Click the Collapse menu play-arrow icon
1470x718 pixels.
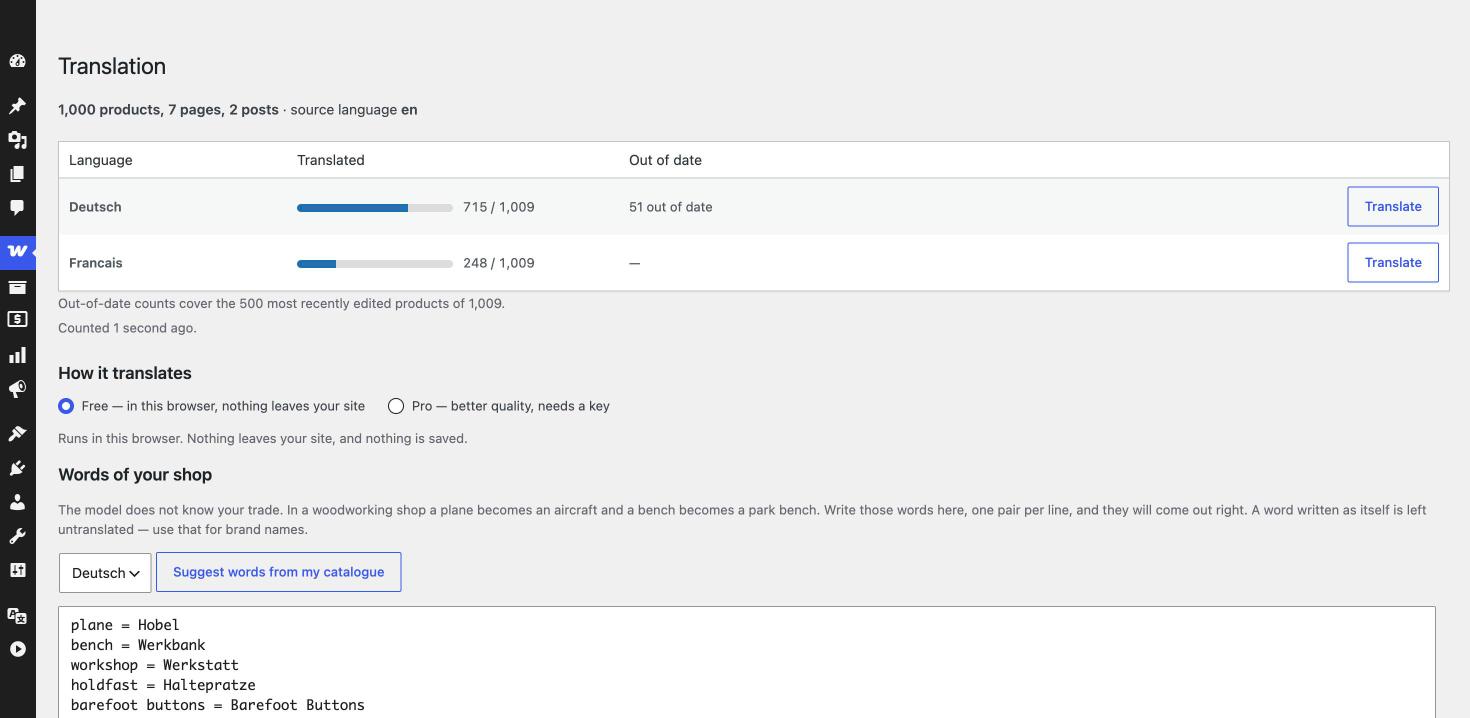tap(17, 649)
